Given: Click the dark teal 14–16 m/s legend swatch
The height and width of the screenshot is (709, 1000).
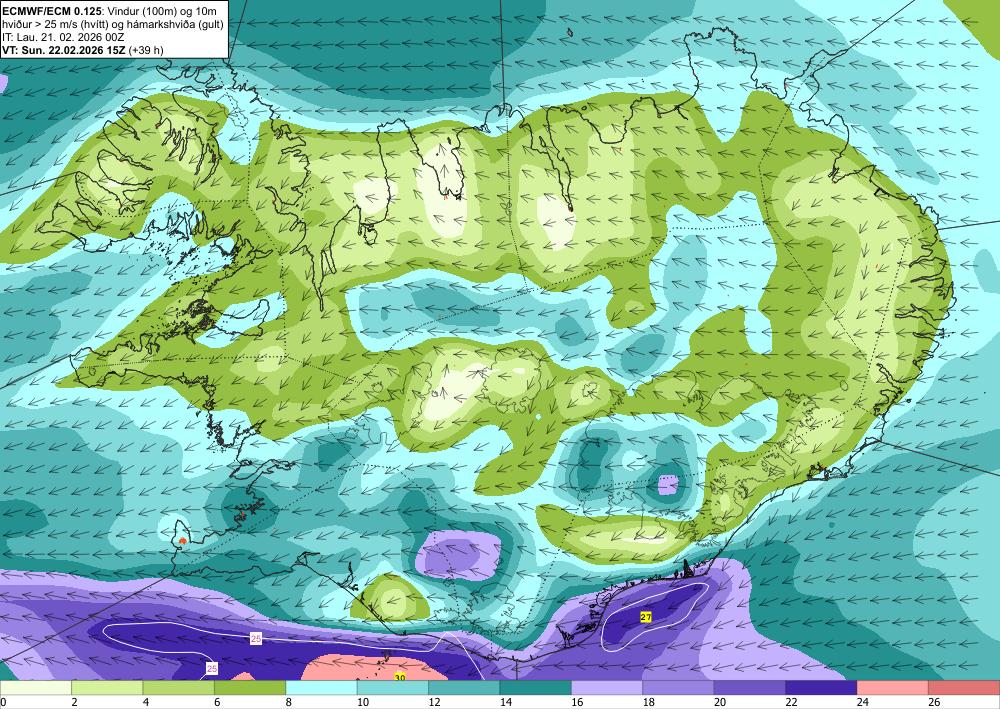Looking at the screenshot, I should point(536,688).
